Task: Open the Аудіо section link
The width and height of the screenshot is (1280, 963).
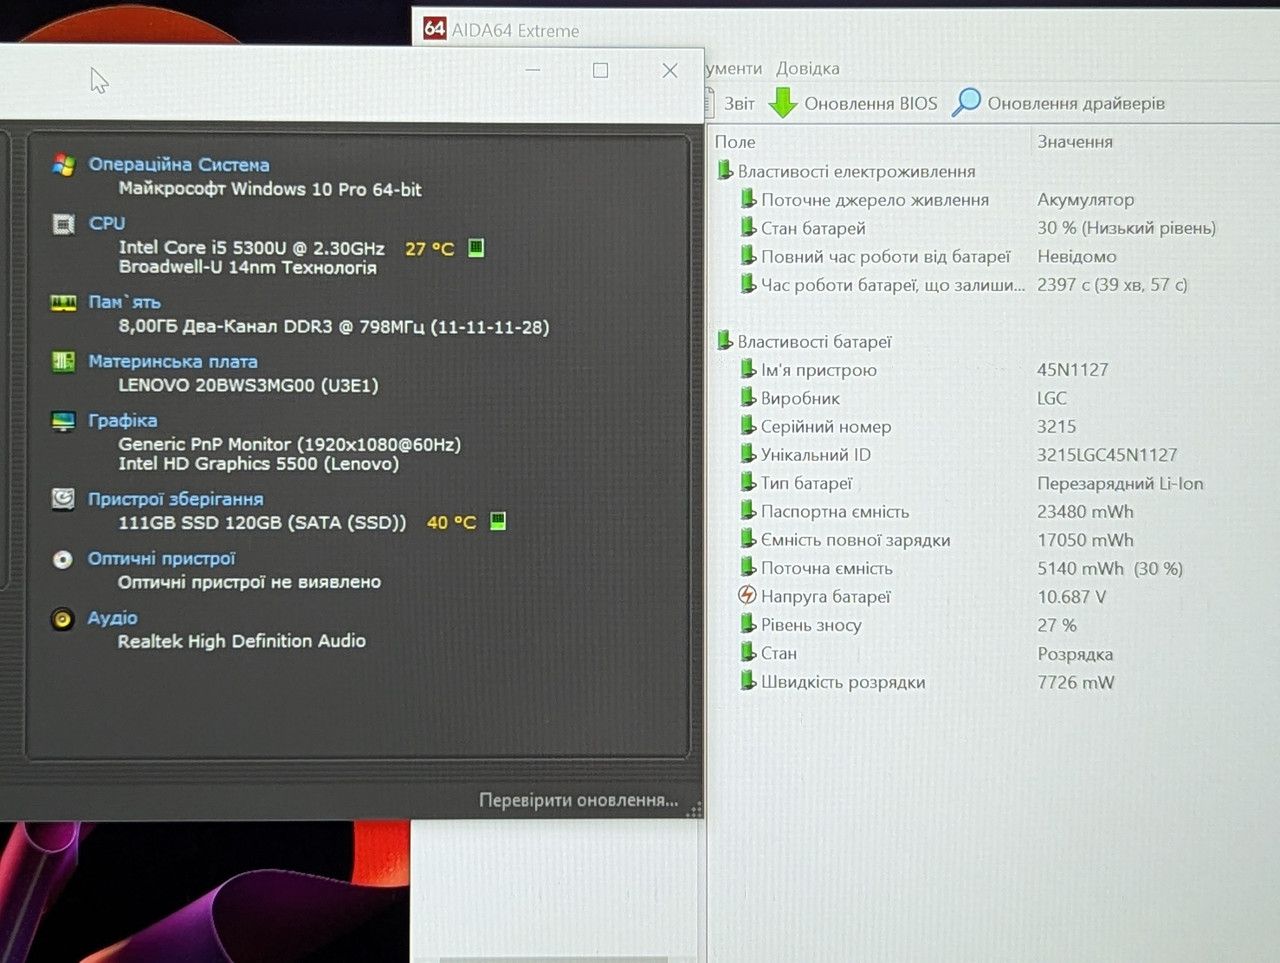Action: (112, 618)
